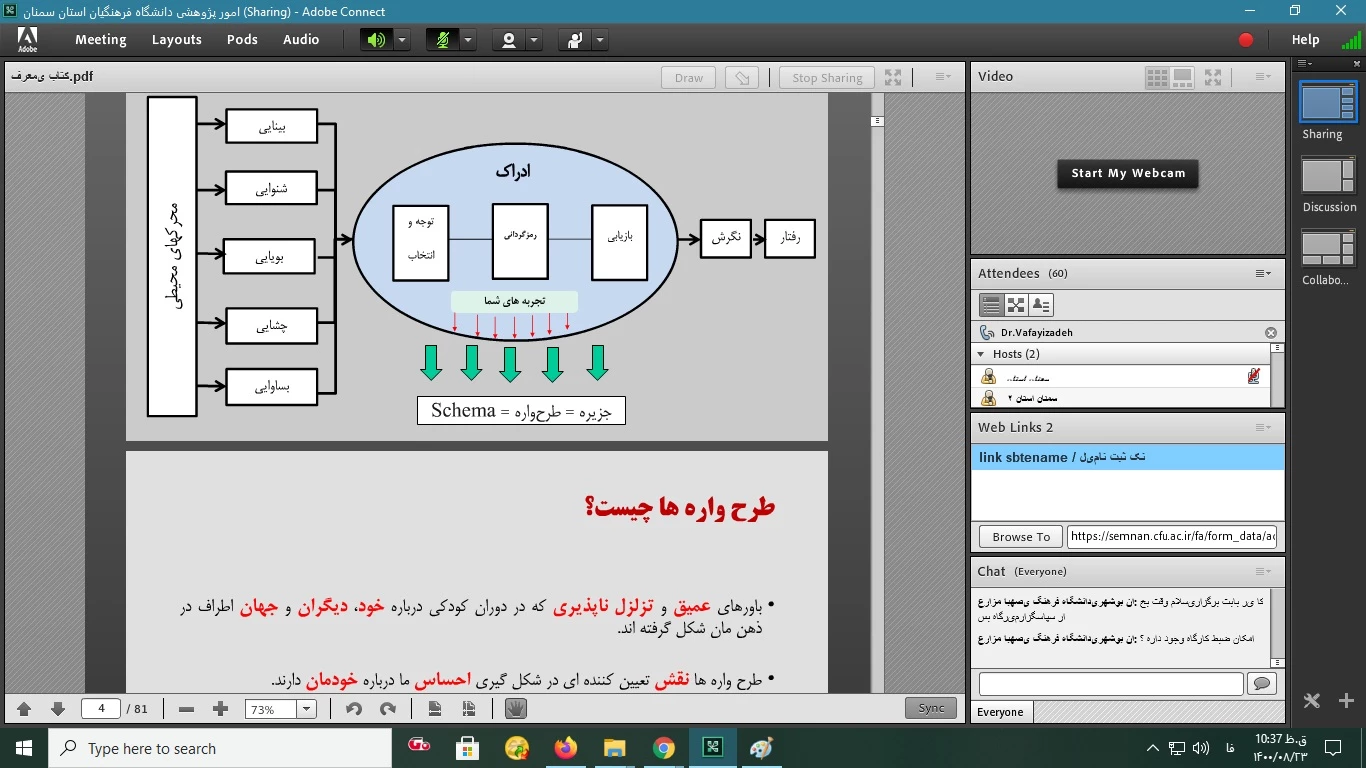Open the dropdown arrow beside raise hand
Screen dimensions: 1366x768
pos(600,40)
